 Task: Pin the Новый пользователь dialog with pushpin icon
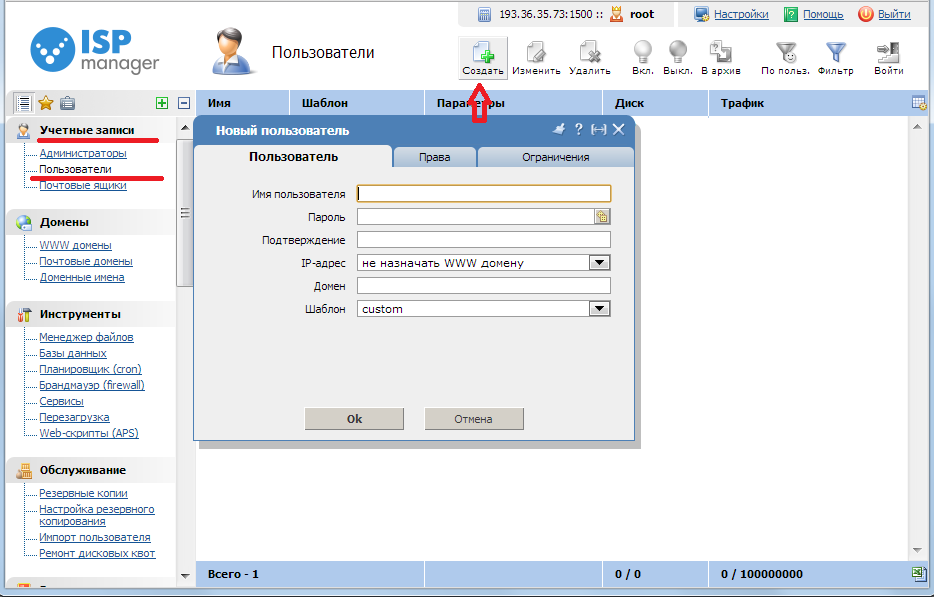coord(559,129)
